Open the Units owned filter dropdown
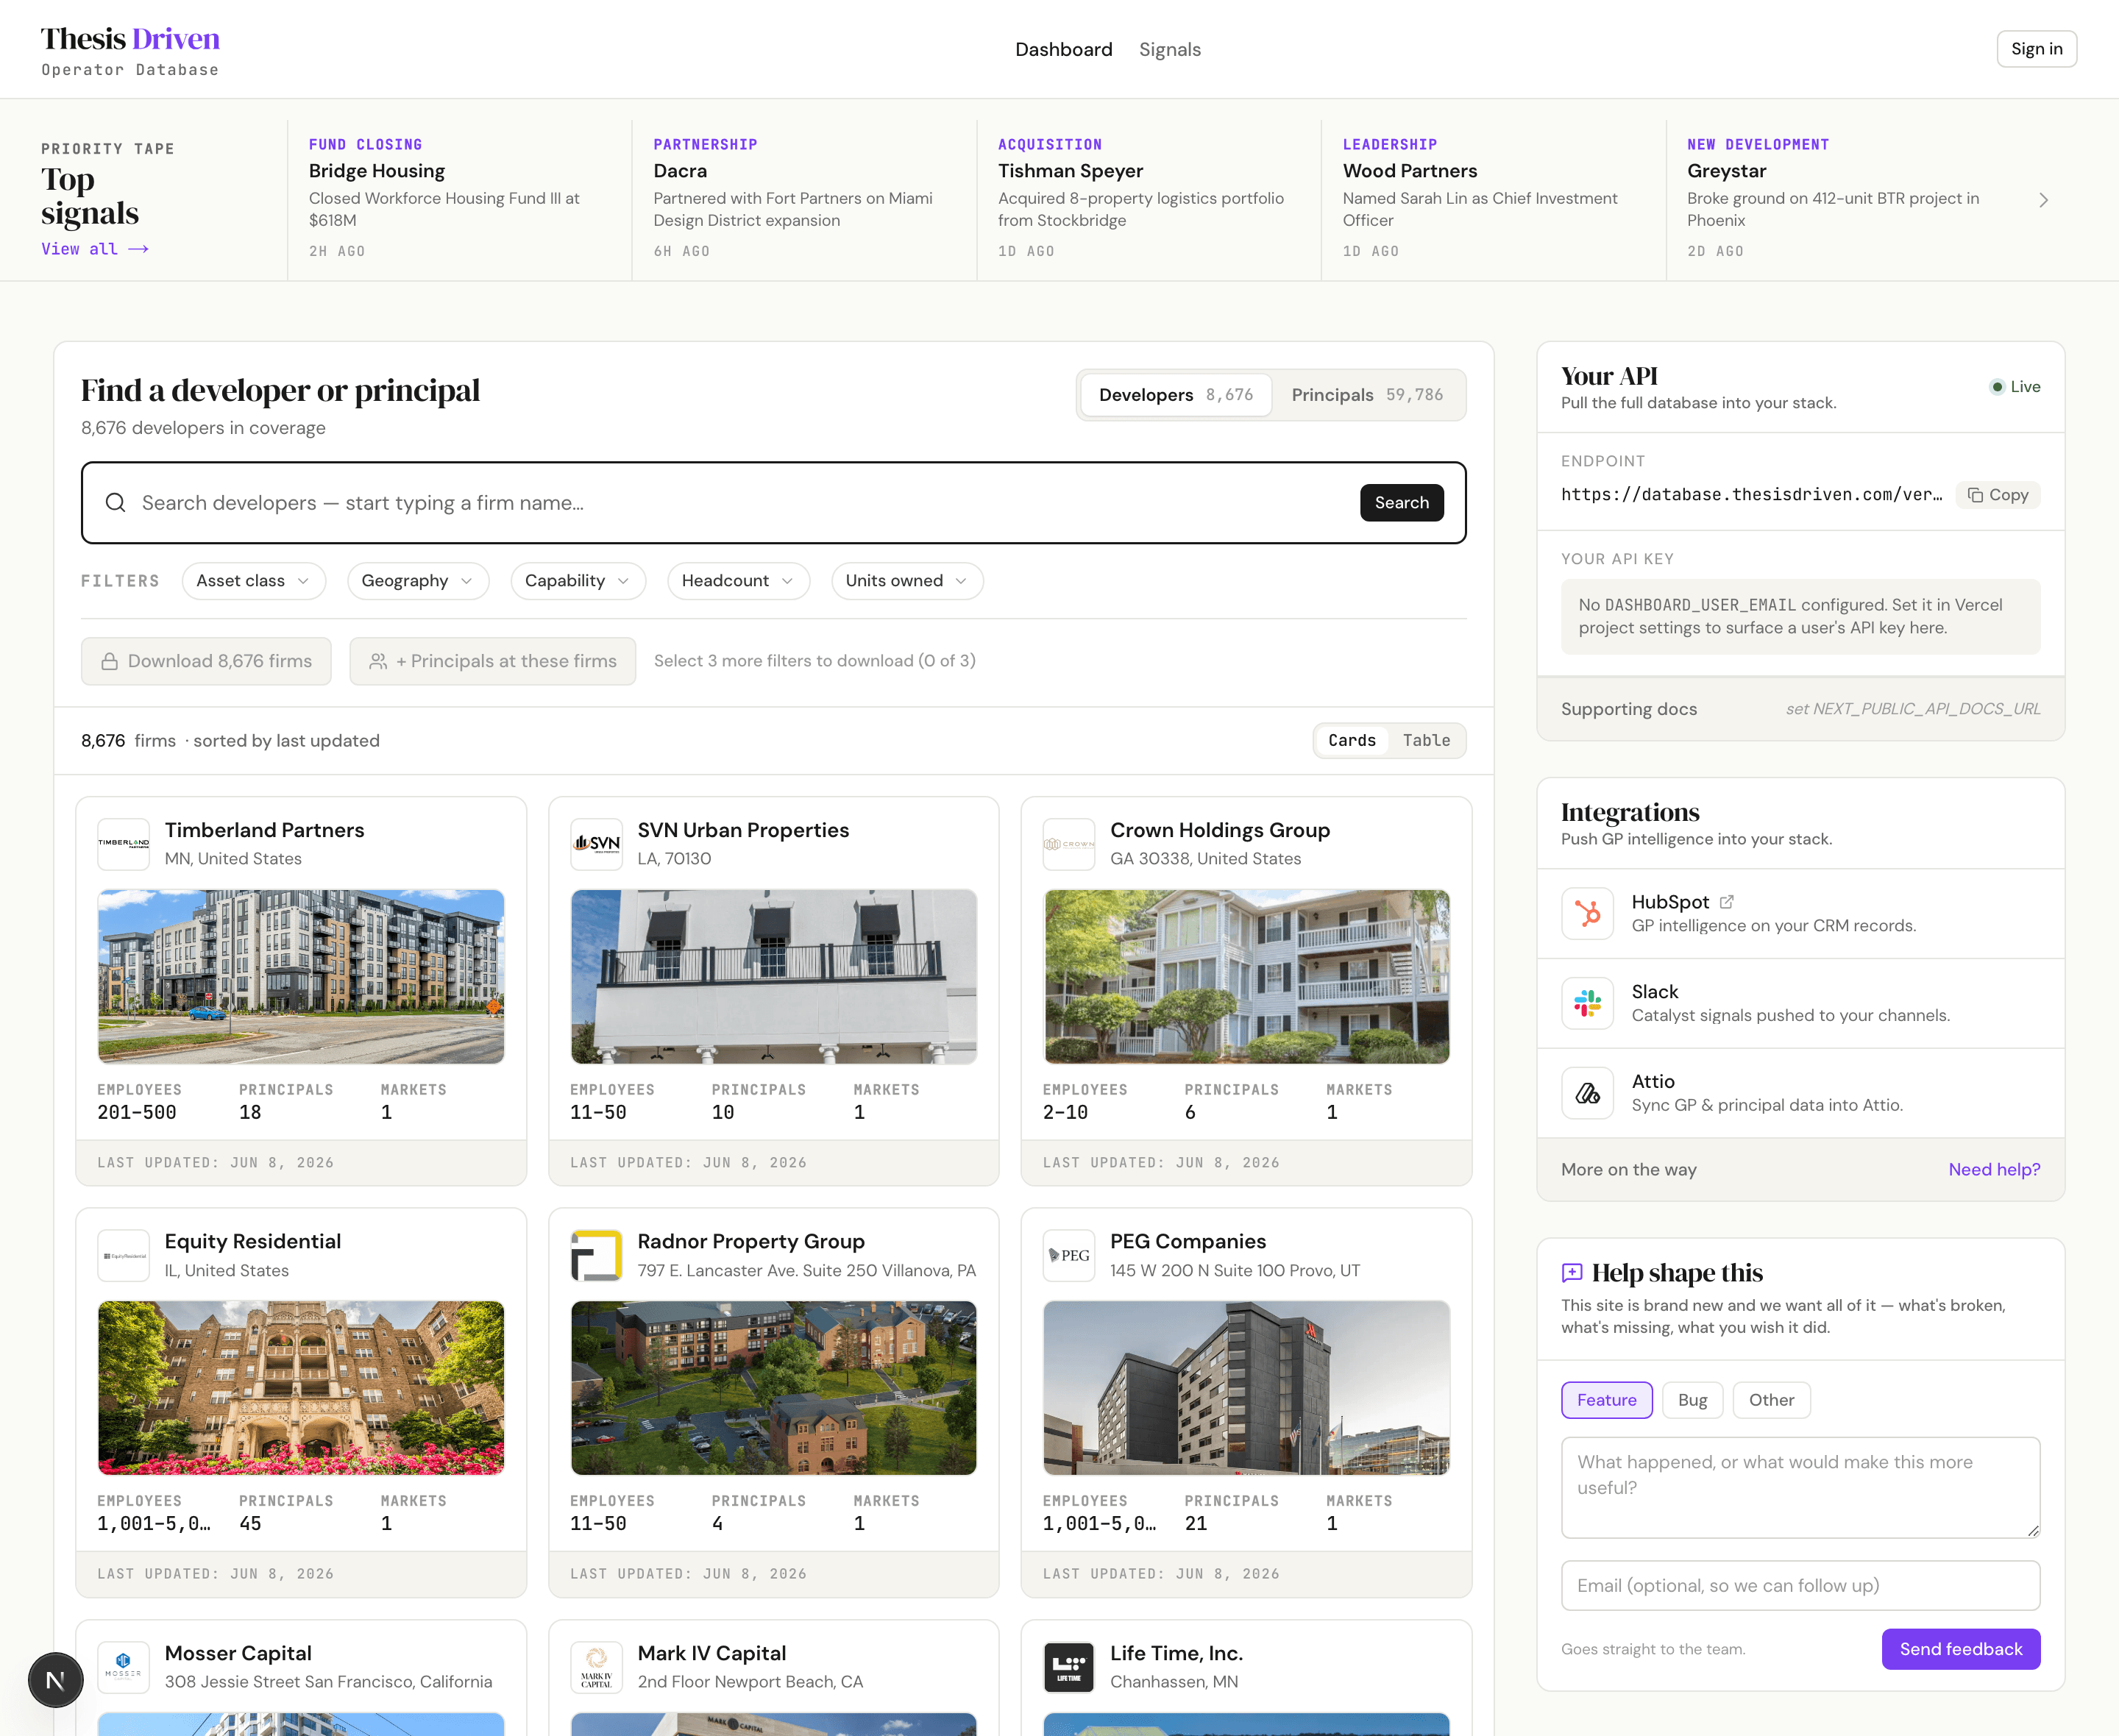Image resolution: width=2119 pixels, height=1736 pixels. (x=907, y=581)
